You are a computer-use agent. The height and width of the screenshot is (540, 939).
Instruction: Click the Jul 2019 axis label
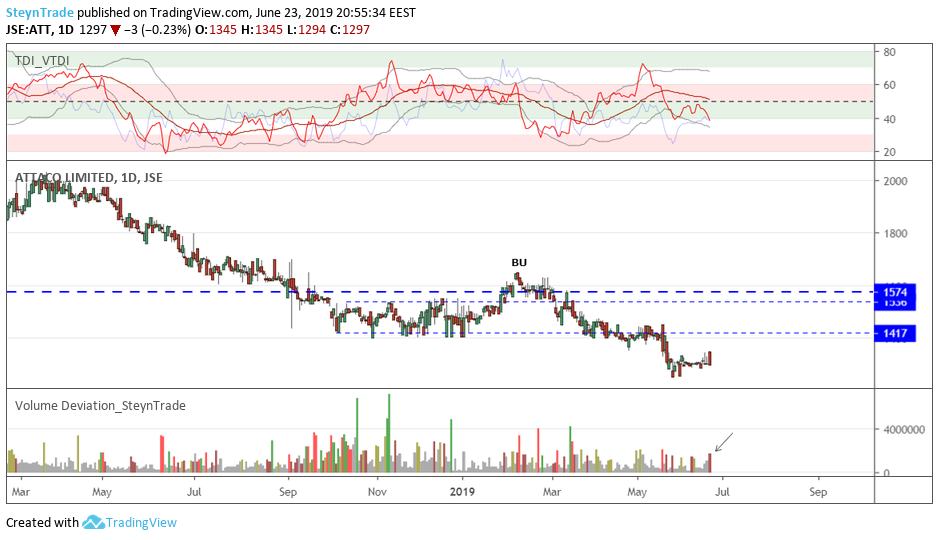(722, 492)
